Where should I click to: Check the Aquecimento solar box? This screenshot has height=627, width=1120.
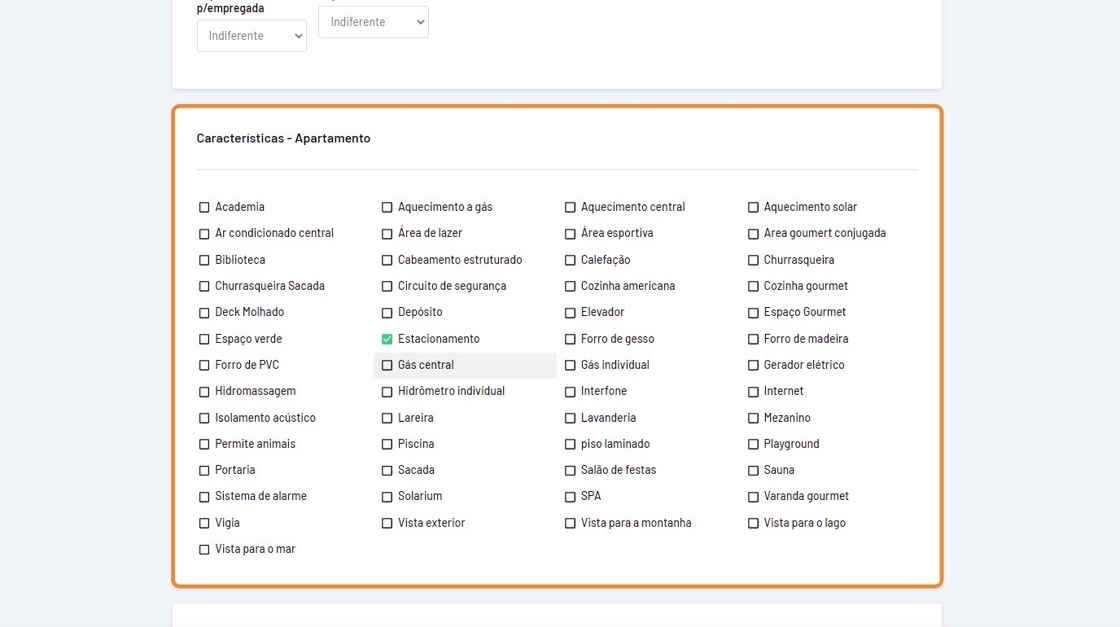(753, 207)
